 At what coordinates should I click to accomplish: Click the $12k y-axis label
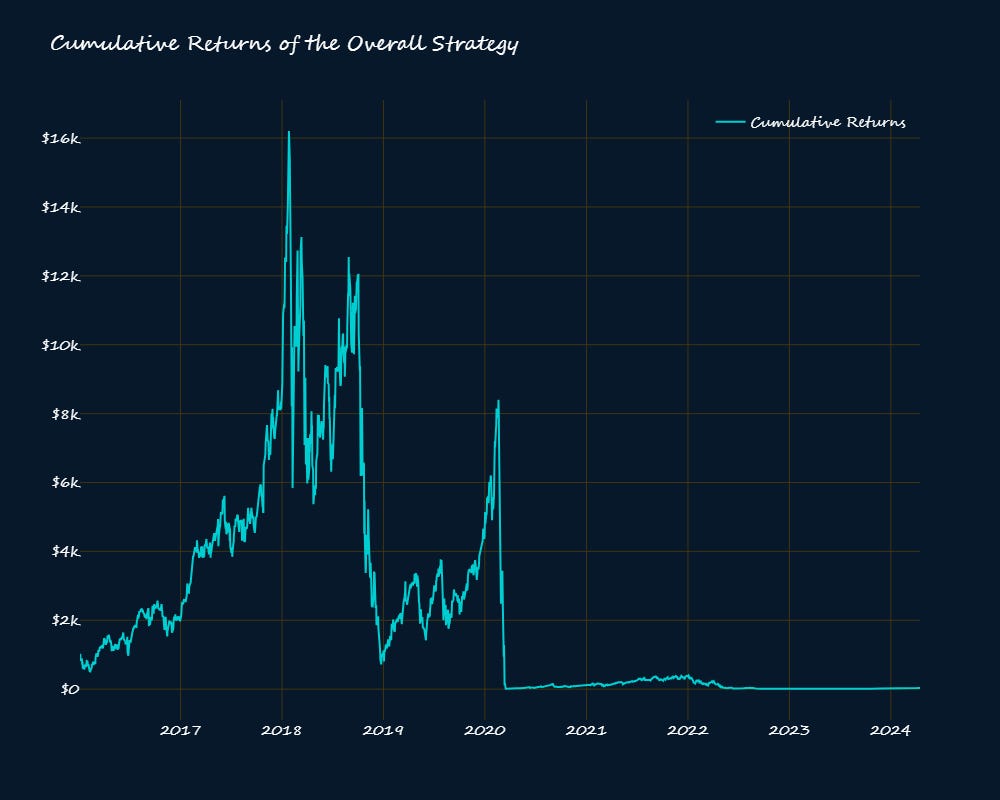61,276
